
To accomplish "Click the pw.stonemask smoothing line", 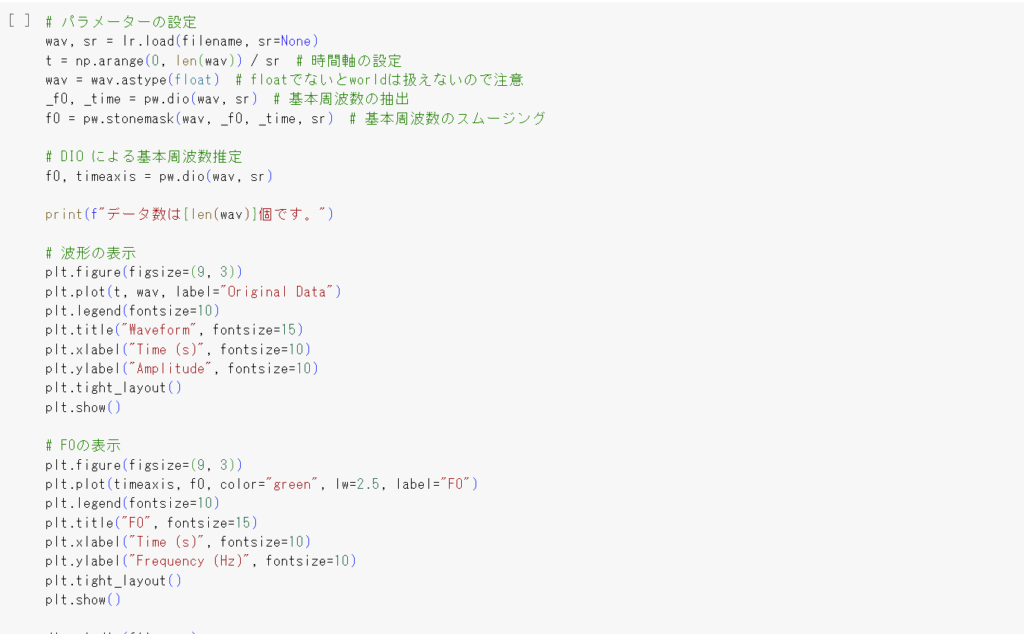I will (295, 118).
